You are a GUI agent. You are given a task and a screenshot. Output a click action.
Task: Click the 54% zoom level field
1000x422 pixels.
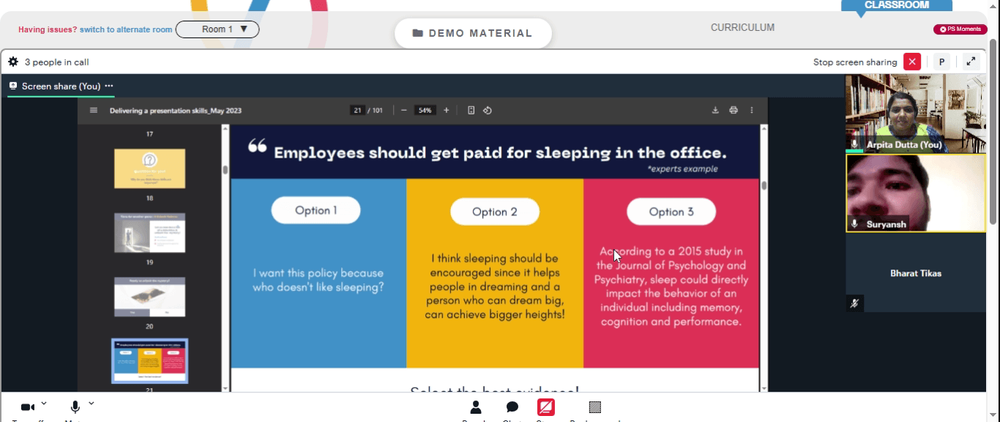click(x=424, y=110)
